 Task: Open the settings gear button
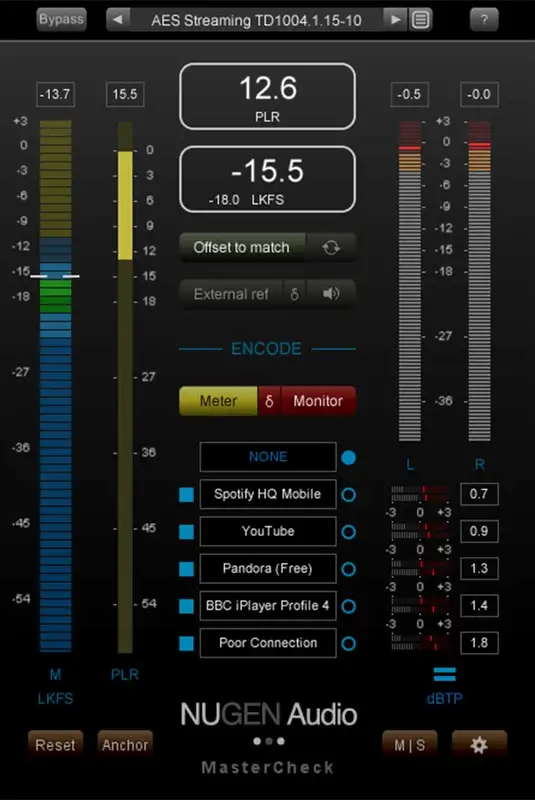tap(479, 745)
